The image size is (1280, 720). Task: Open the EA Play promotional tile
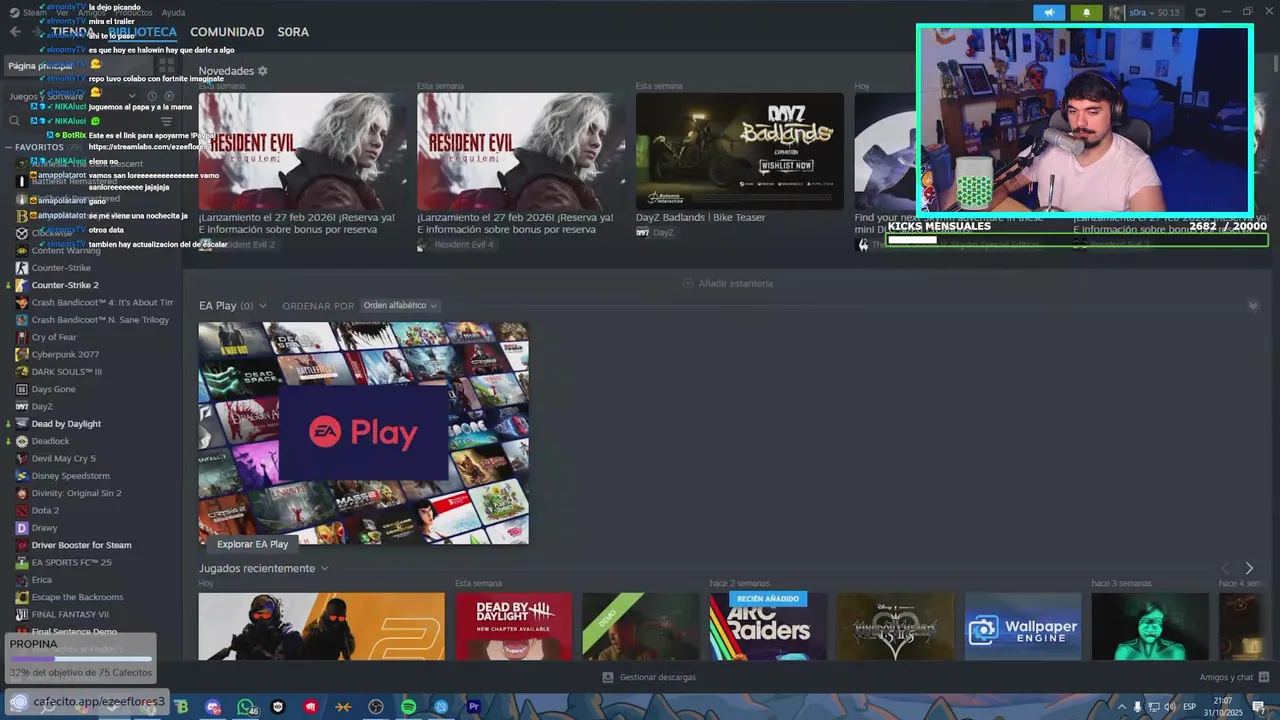[363, 433]
